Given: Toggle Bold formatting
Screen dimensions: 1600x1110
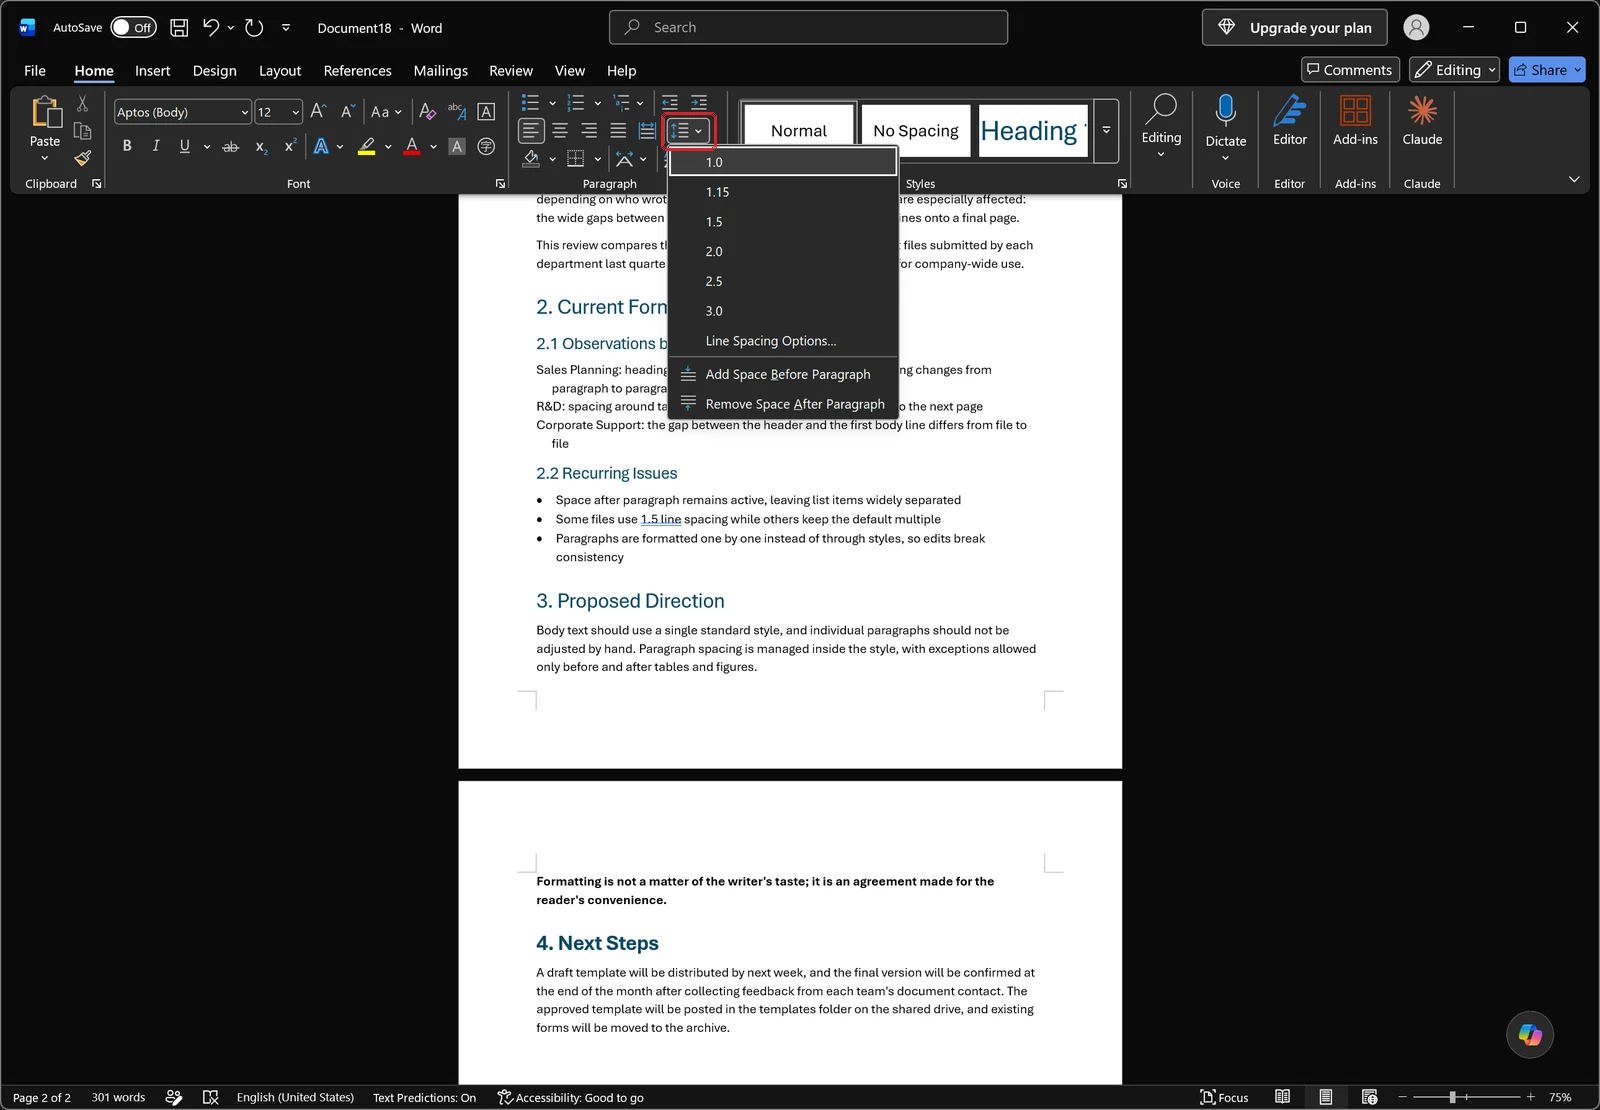Looking at the screenshot, I should point(127,147).
